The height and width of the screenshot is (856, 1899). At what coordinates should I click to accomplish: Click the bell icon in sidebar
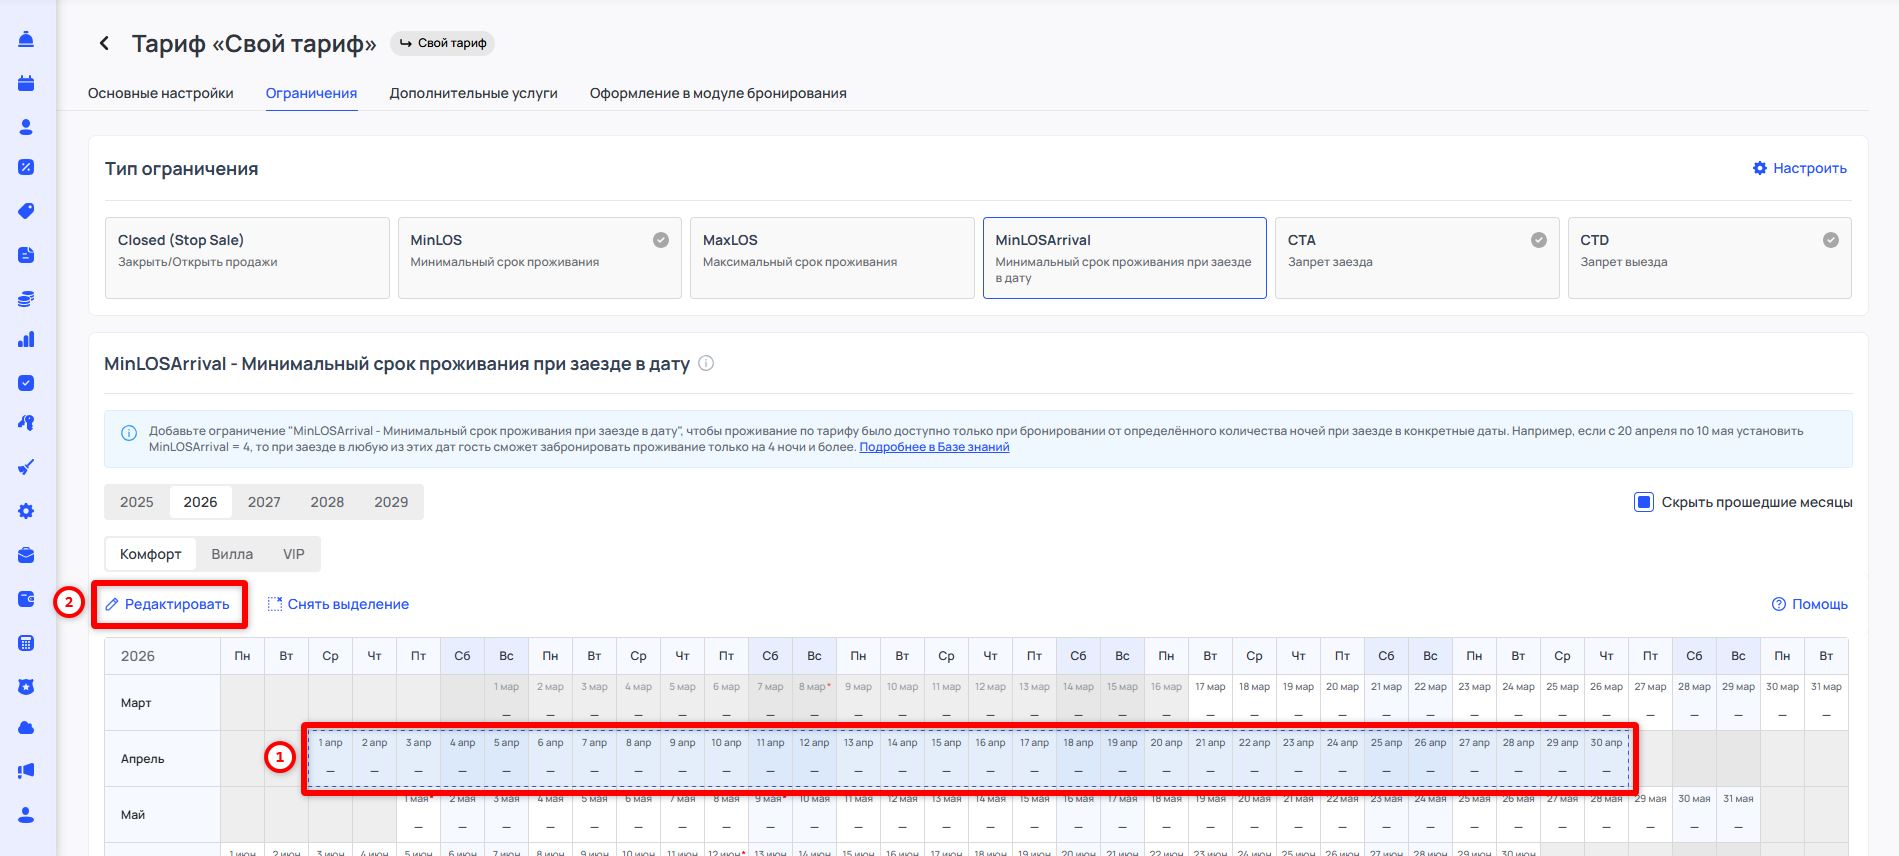[x=26, y=39]
